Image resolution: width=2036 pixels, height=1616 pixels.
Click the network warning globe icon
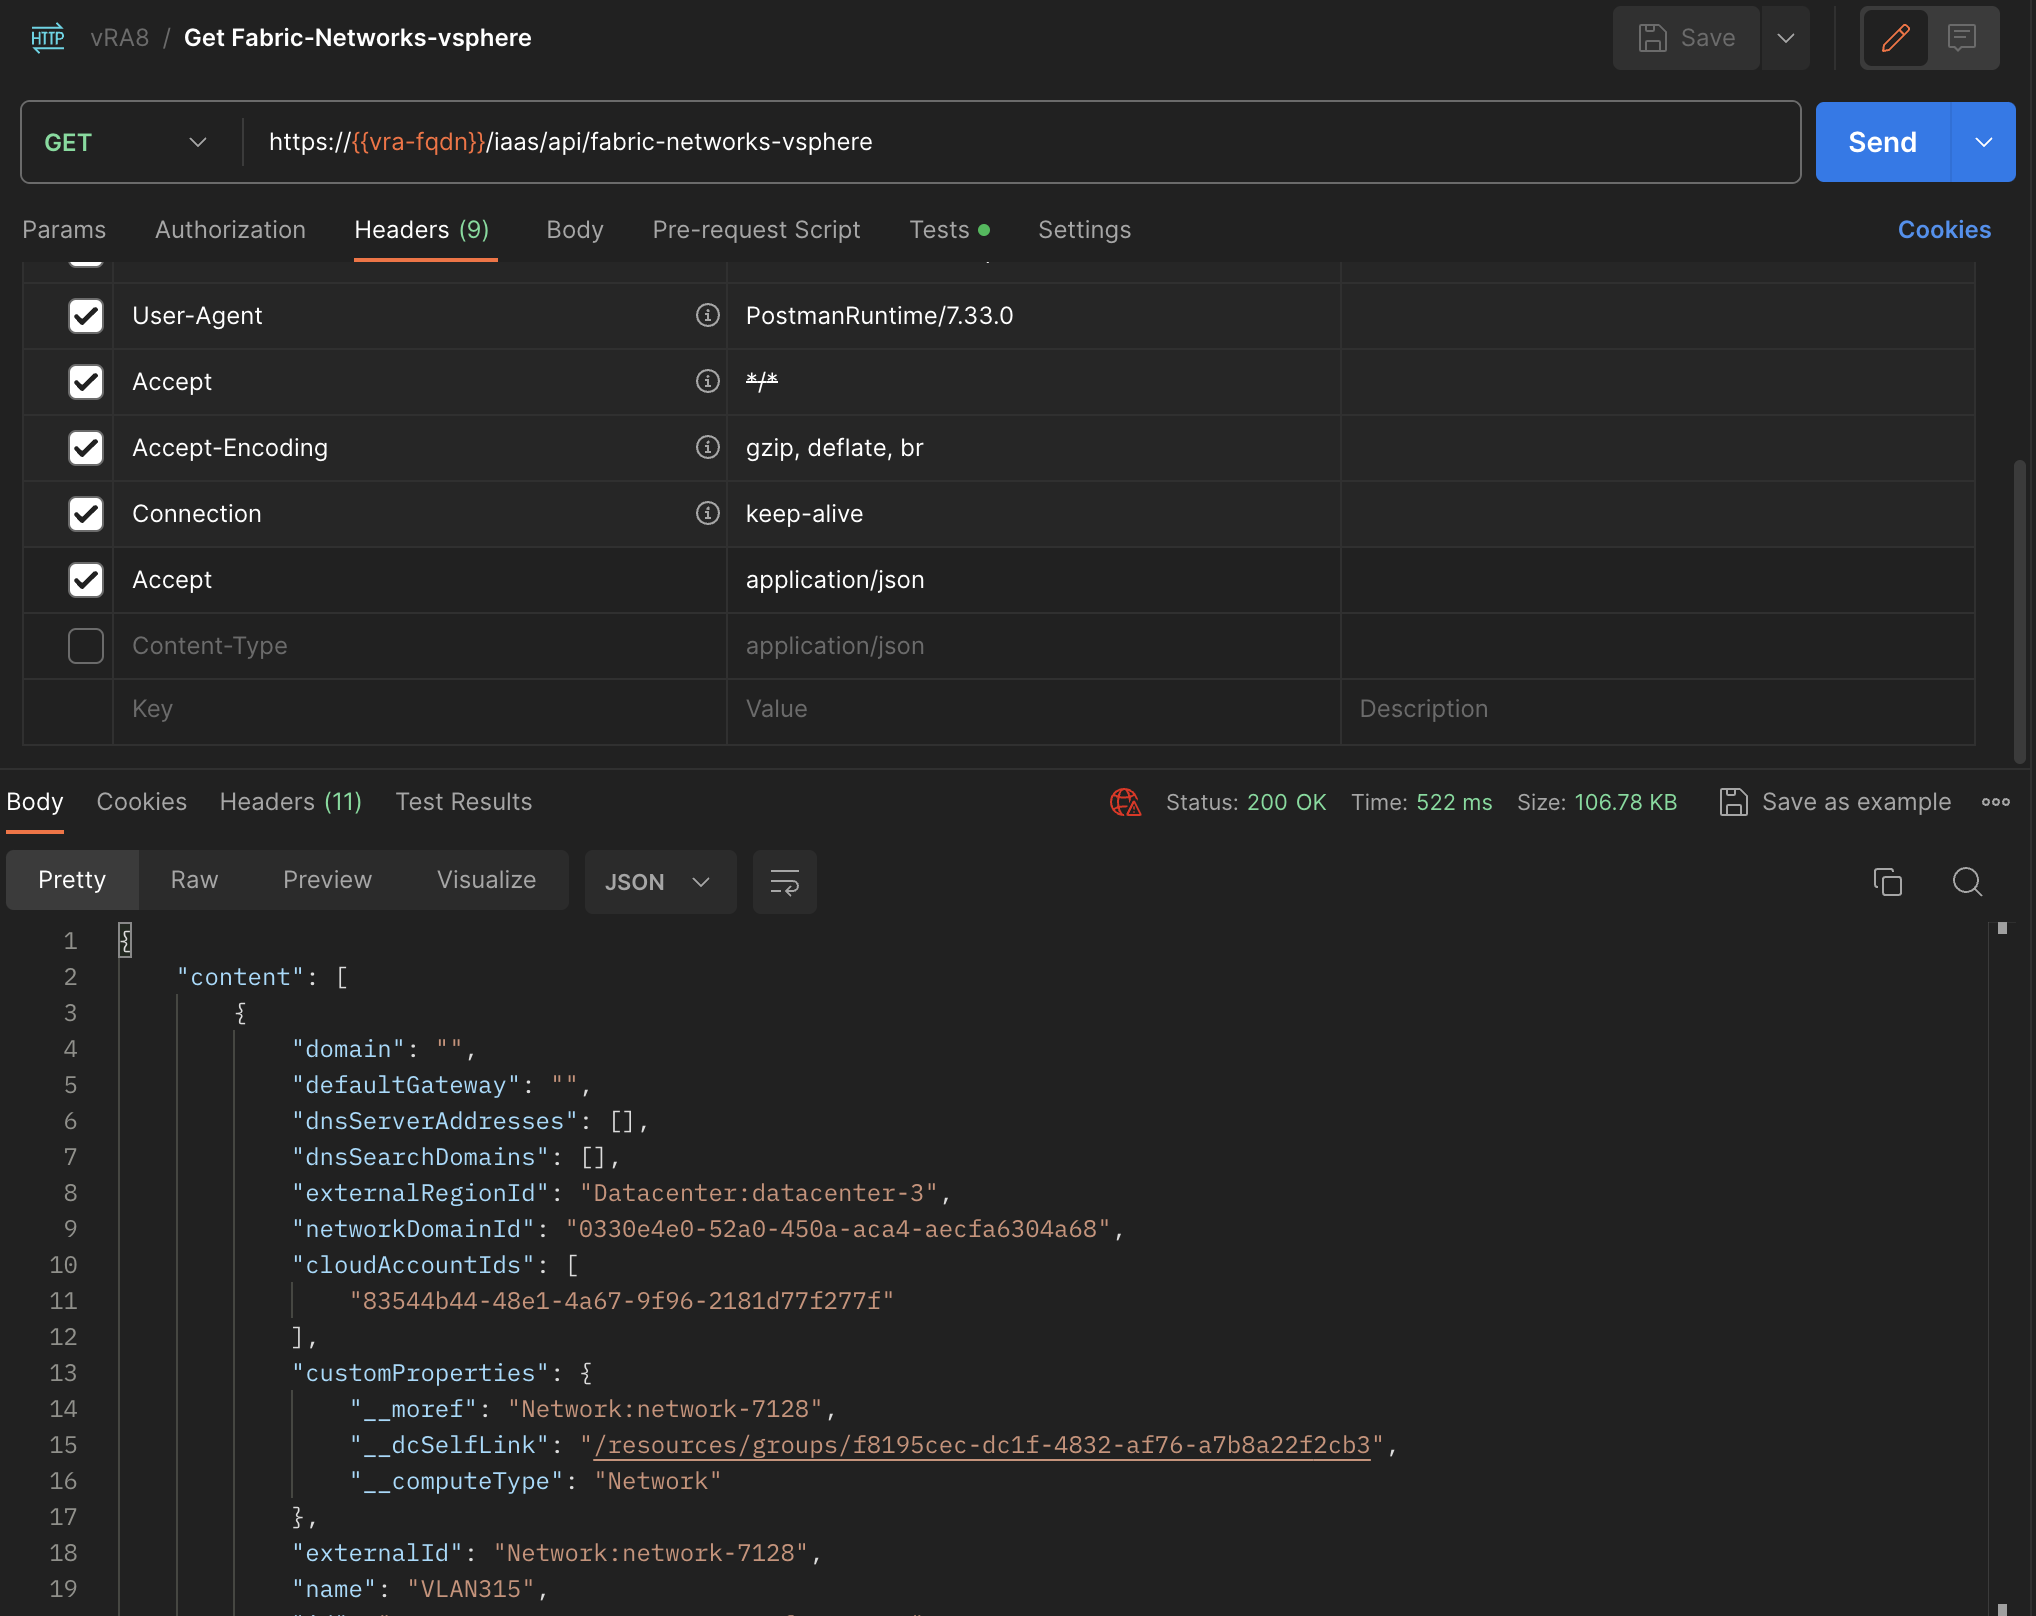pyautogui.click(x=1126, y=802)
